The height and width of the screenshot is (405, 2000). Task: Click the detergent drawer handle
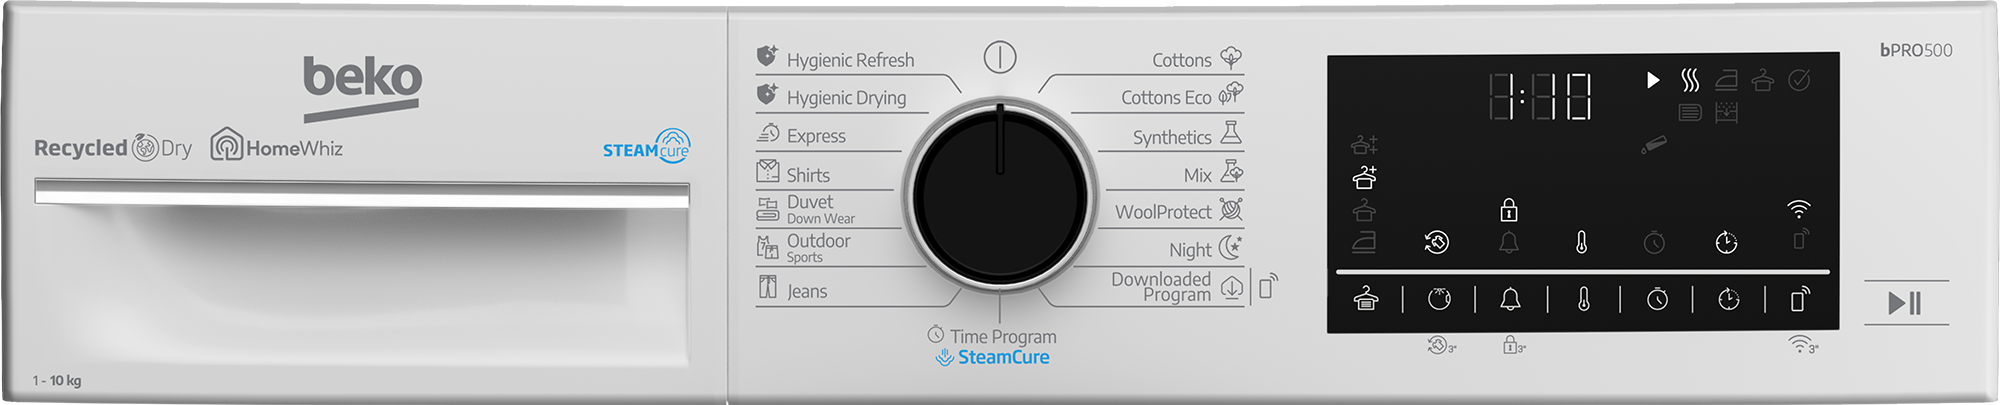[362, 193]
